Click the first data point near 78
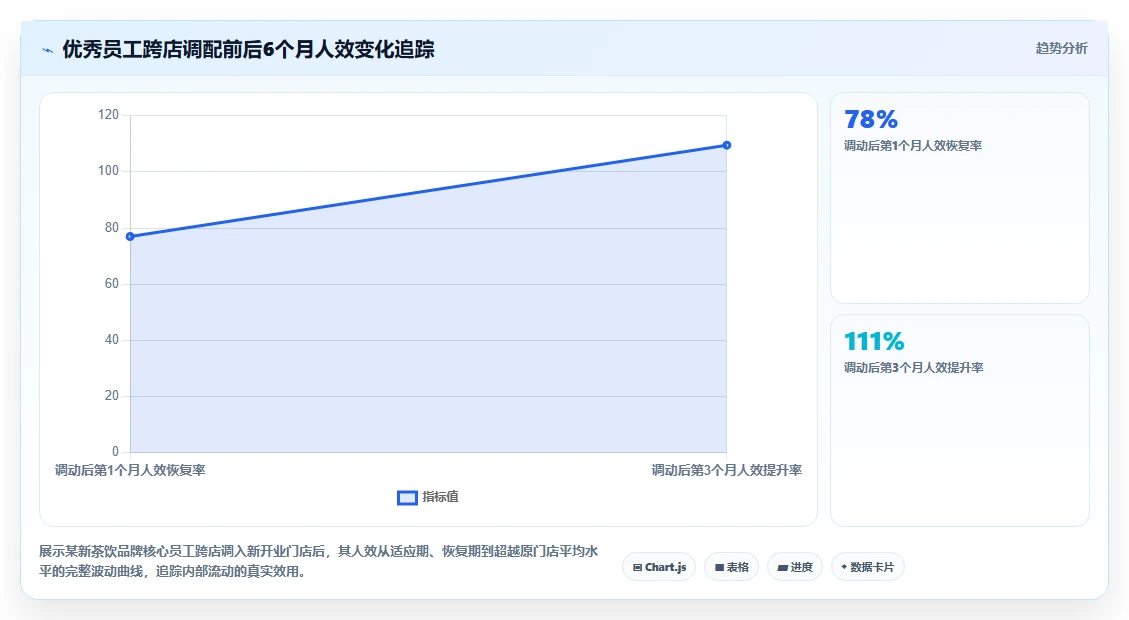The image size is (1129, 620). (x=130, y=236)
